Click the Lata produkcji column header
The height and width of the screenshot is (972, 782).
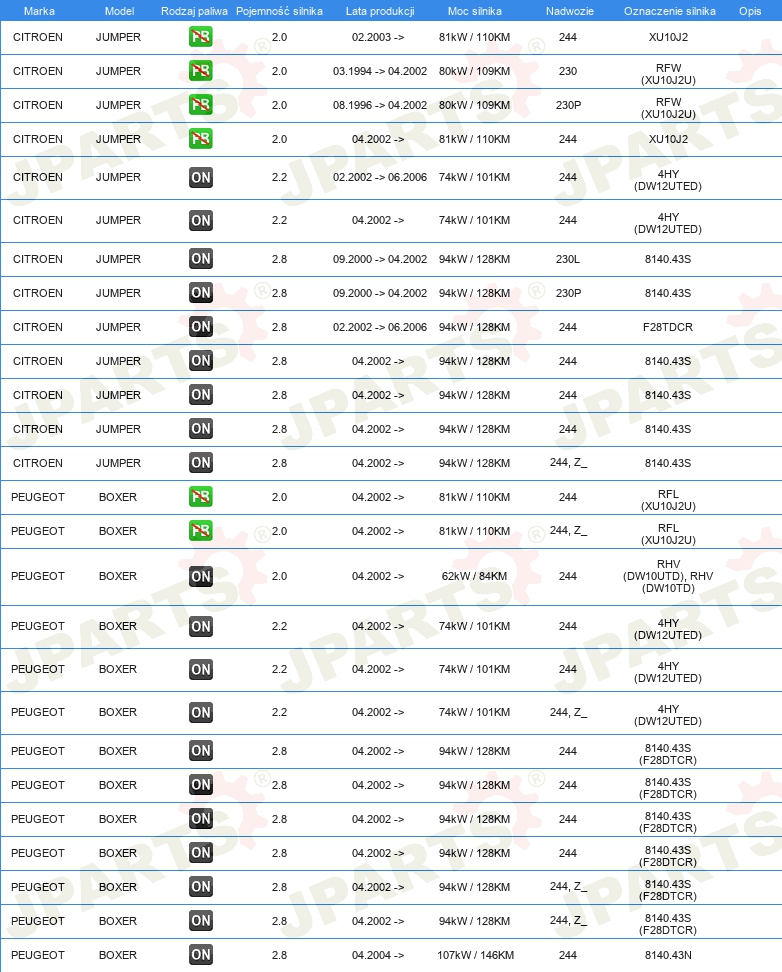[380, 11]
